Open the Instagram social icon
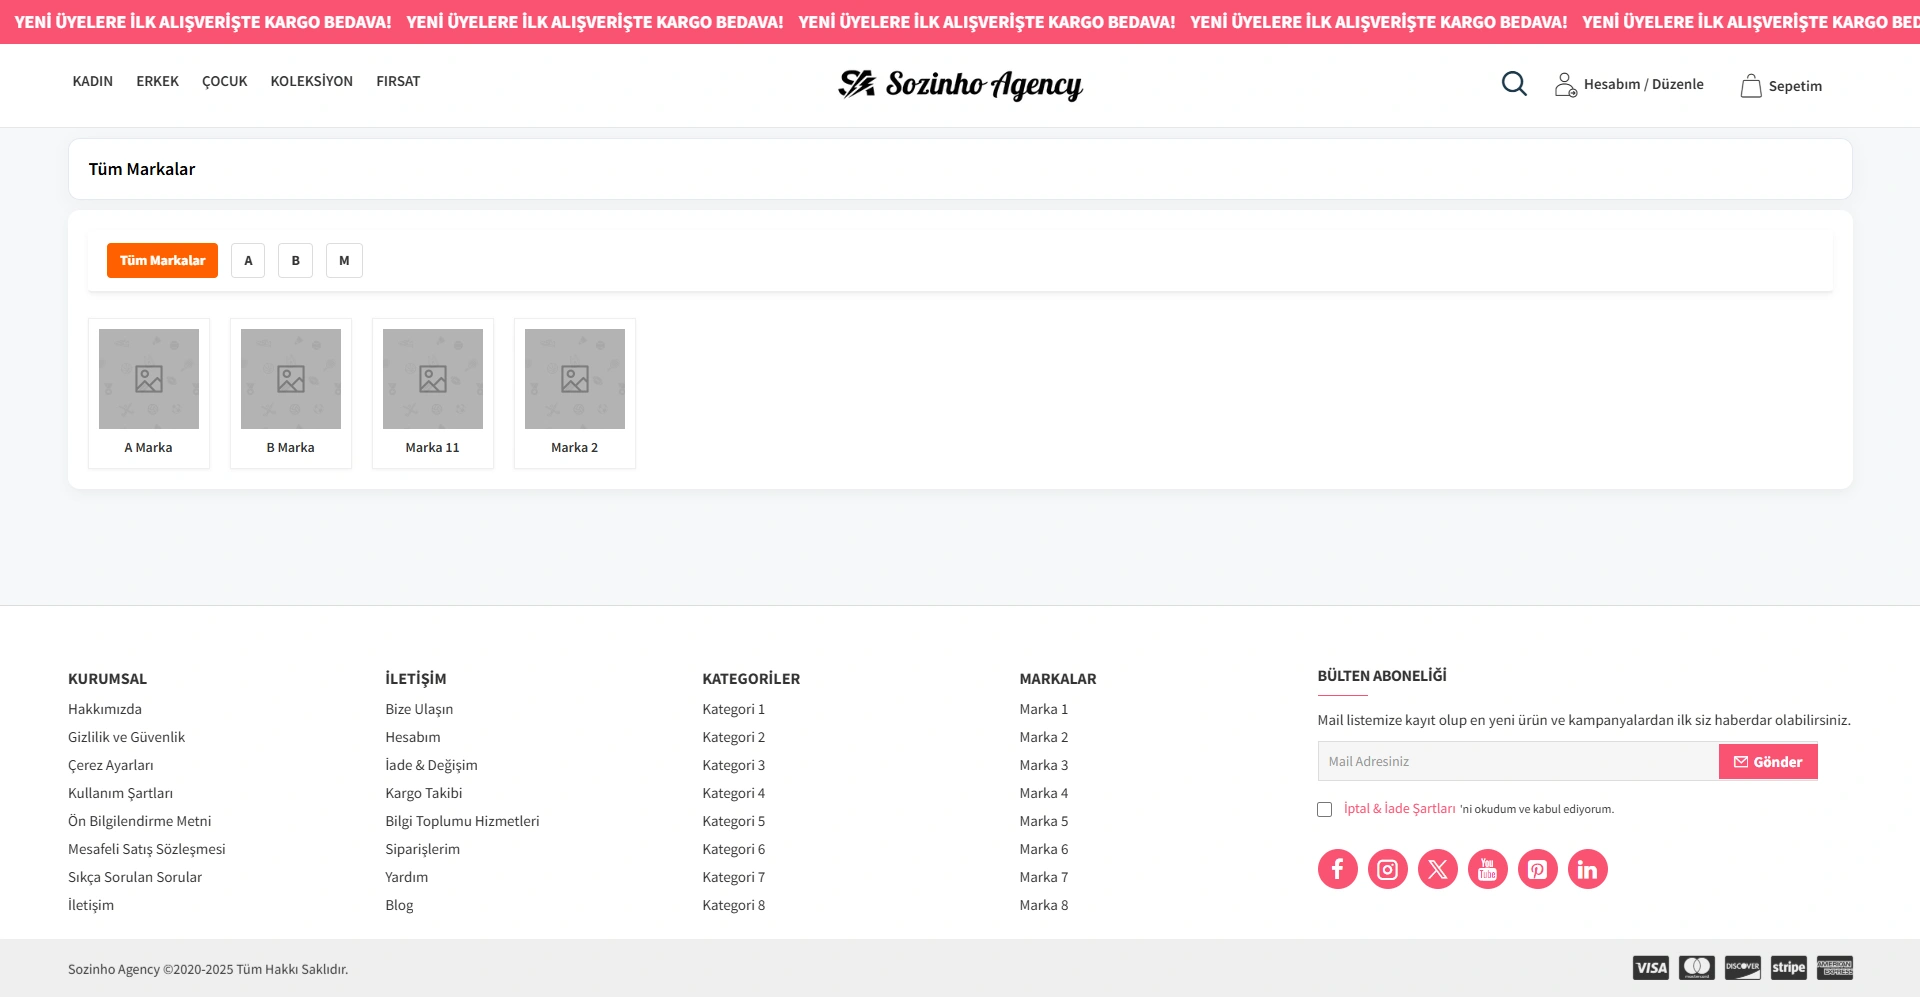The height and width of the screenshot is (997, 1920). (1387, 869)
